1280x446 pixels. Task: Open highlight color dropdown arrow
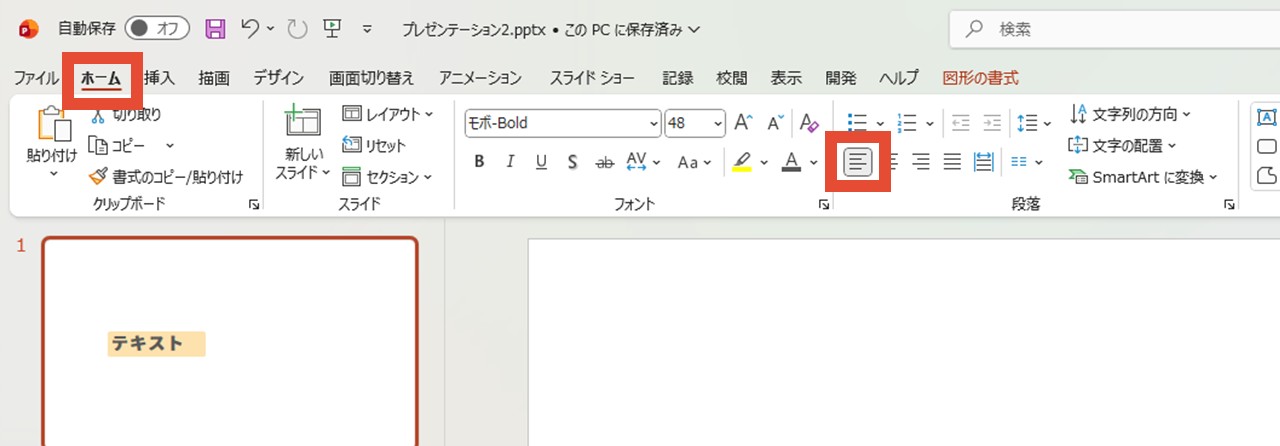tap(764, 162)
